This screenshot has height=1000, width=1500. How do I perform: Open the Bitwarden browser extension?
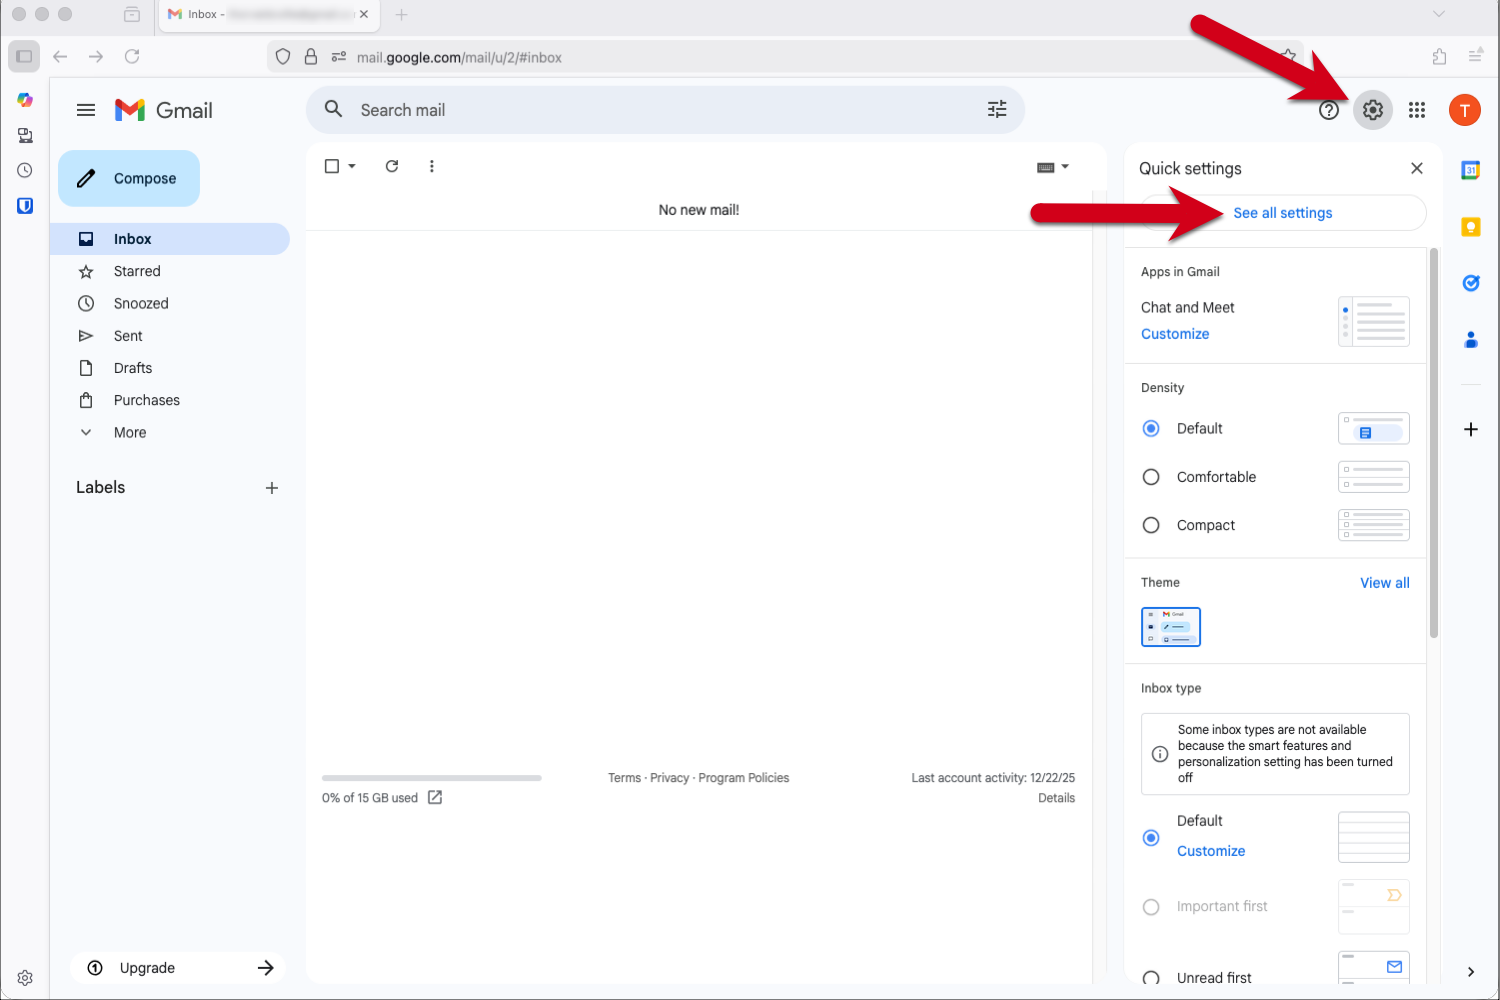24,205
